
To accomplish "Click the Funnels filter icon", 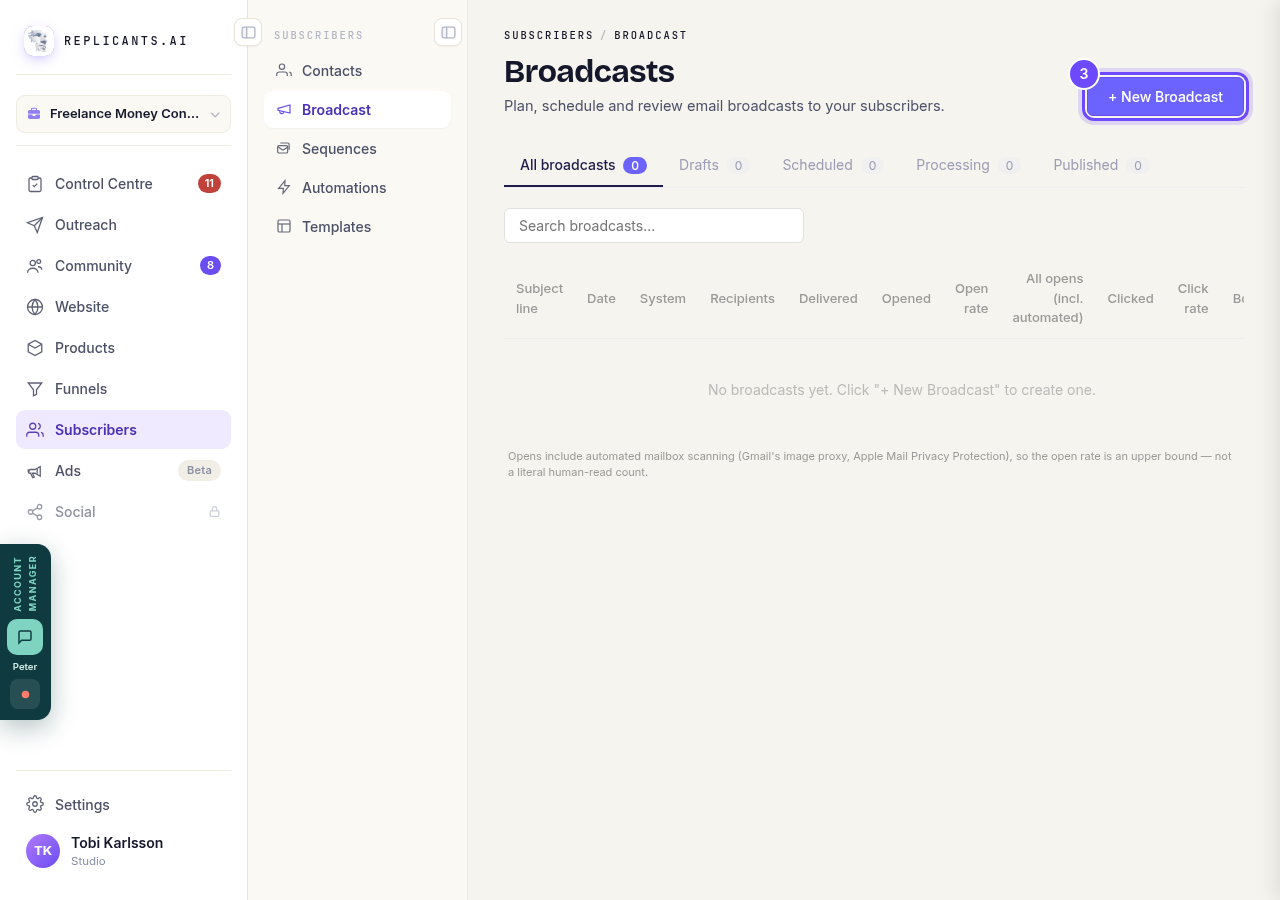I will coord(35,389).
